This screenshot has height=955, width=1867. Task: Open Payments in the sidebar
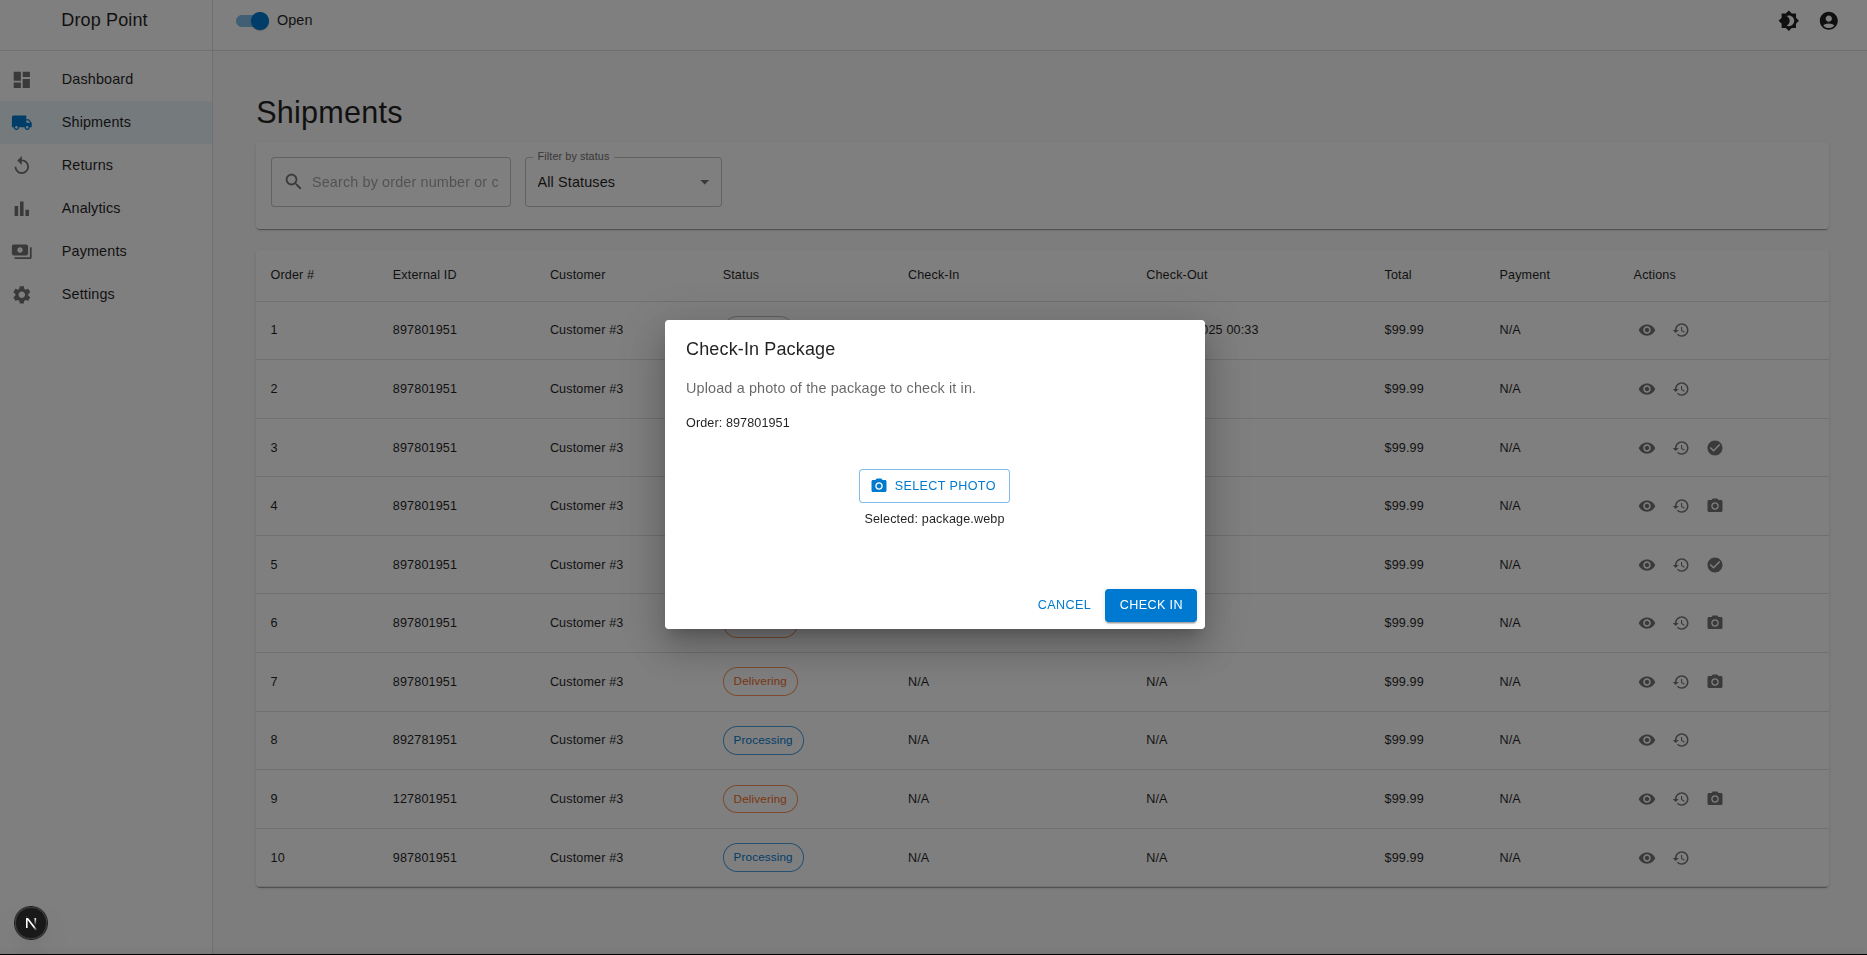coord(94,251)
